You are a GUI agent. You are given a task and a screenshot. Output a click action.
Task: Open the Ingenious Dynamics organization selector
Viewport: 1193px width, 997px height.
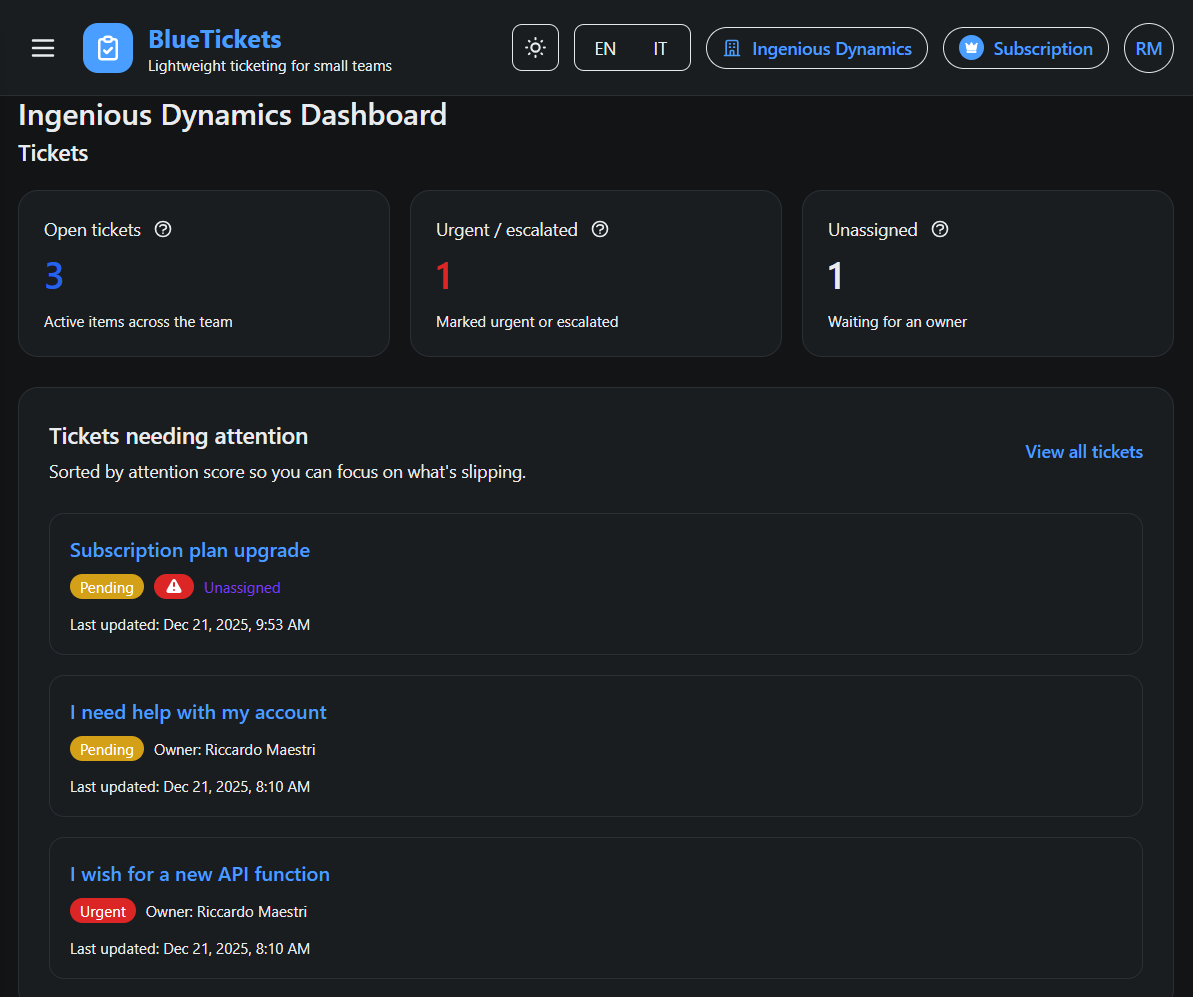point(816,47)
